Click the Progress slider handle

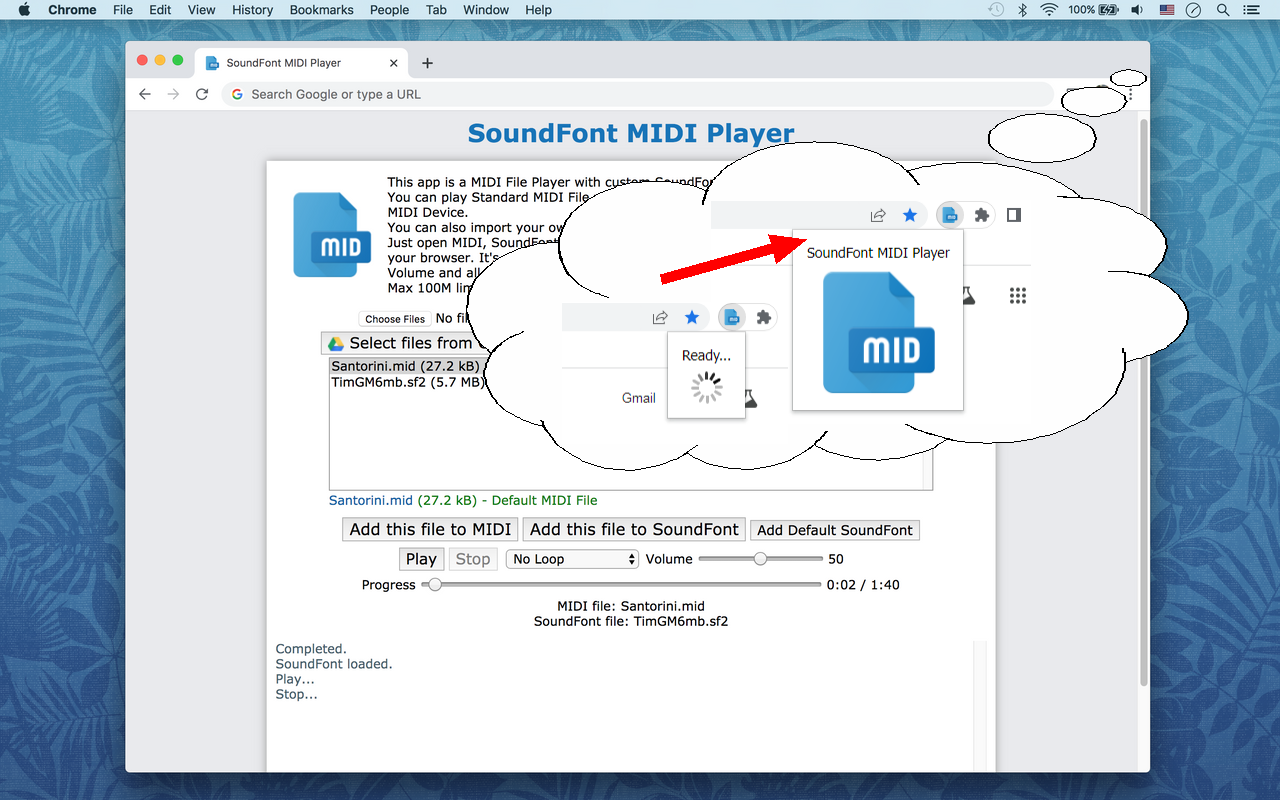point(434,585)
